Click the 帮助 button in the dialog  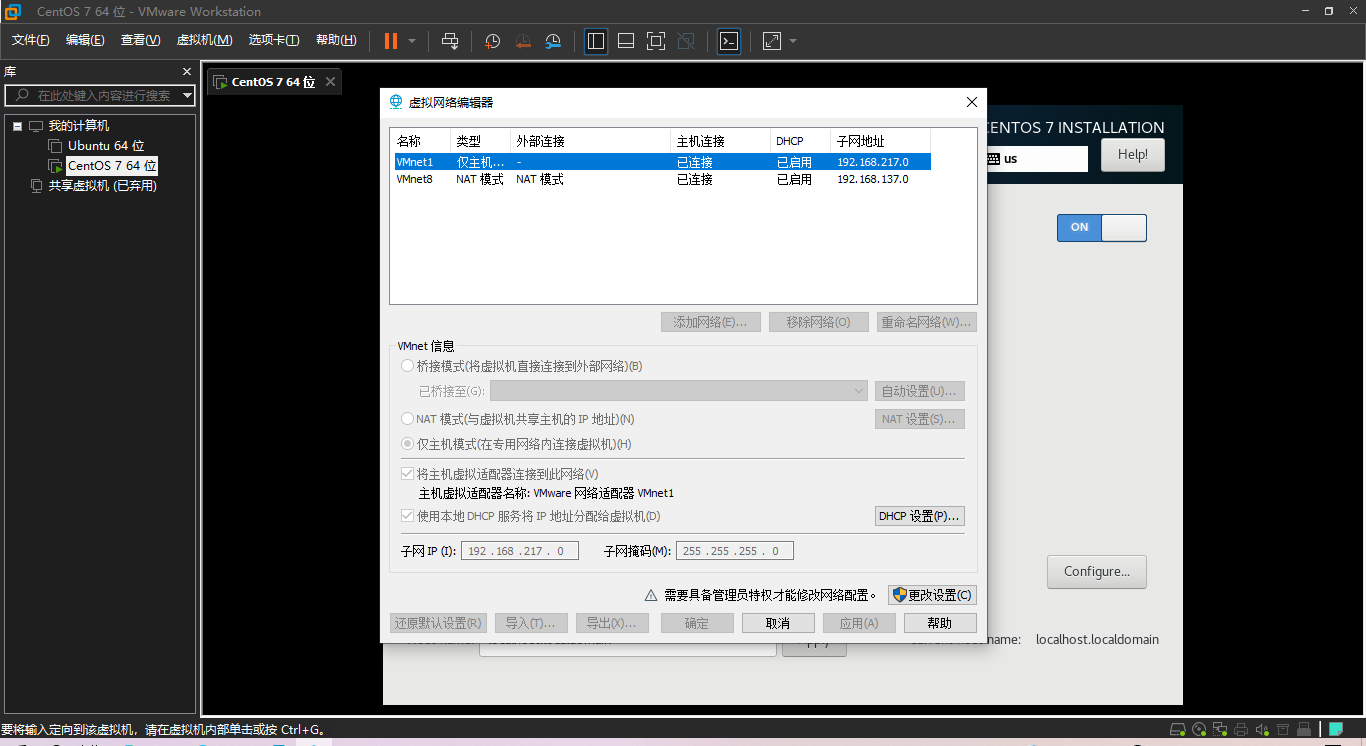click(940, 623)
